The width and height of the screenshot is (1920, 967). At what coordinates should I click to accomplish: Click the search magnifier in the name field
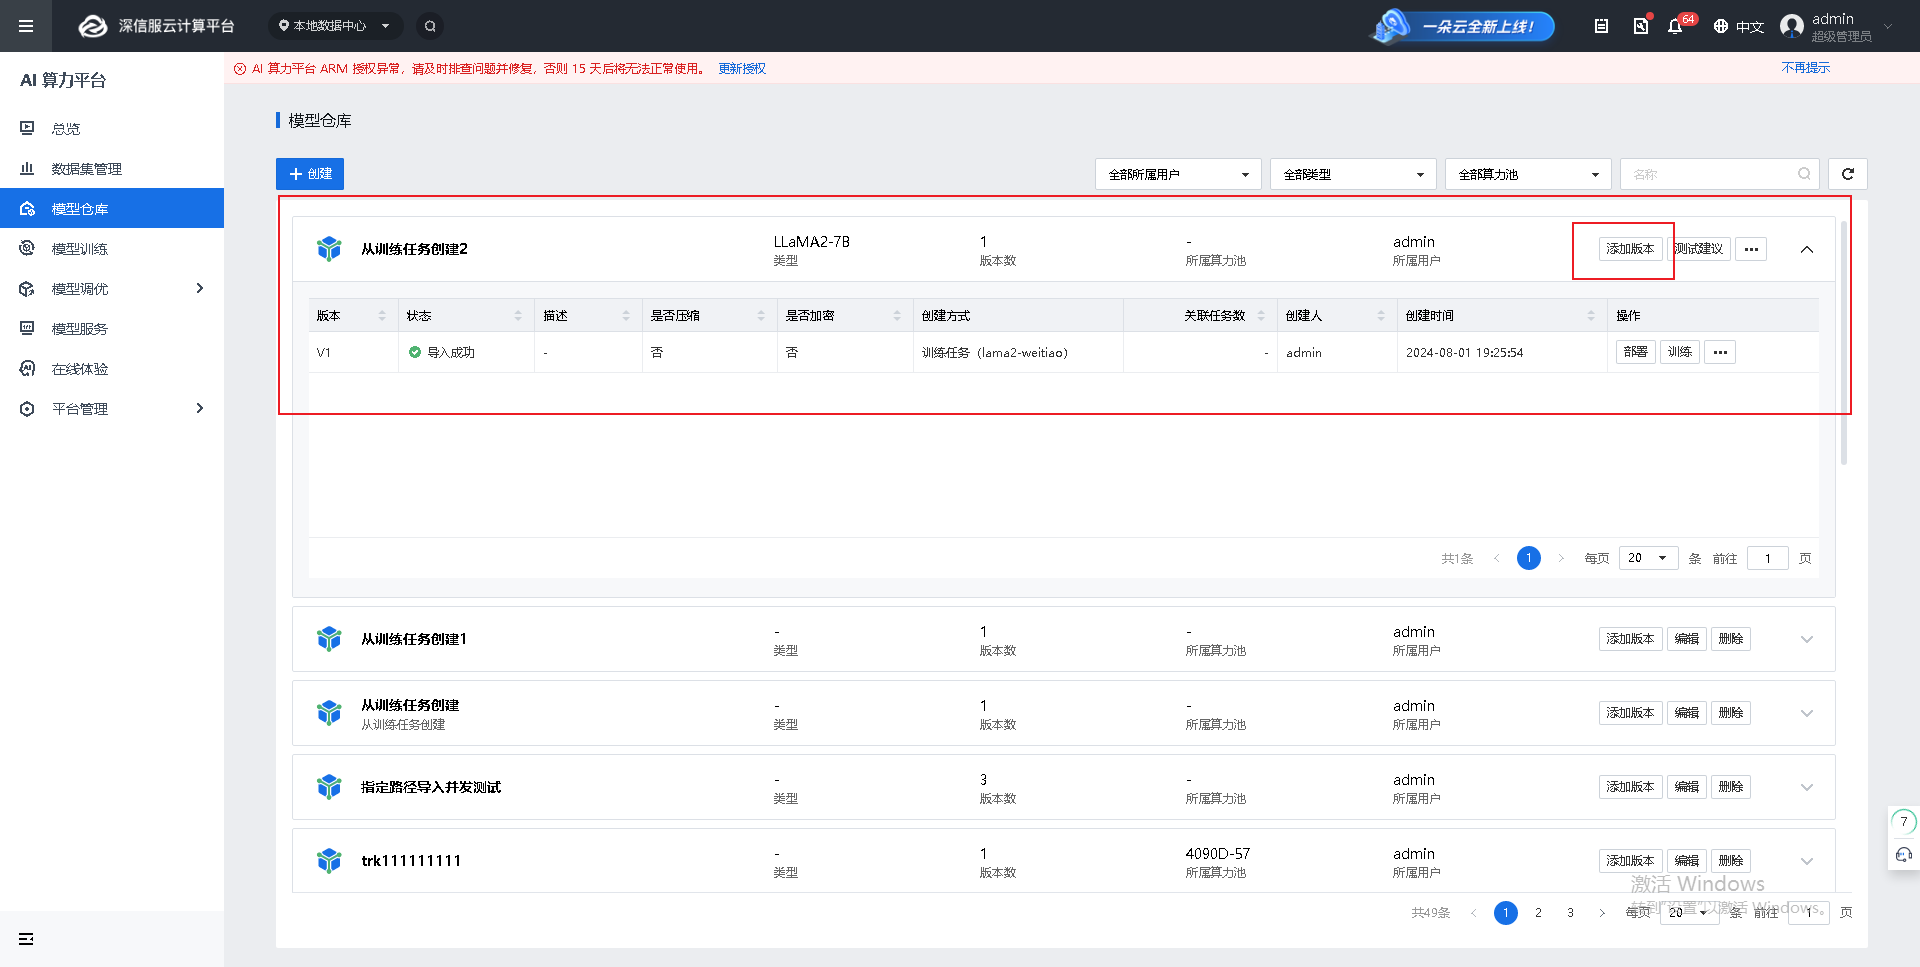click(1804, 174)
